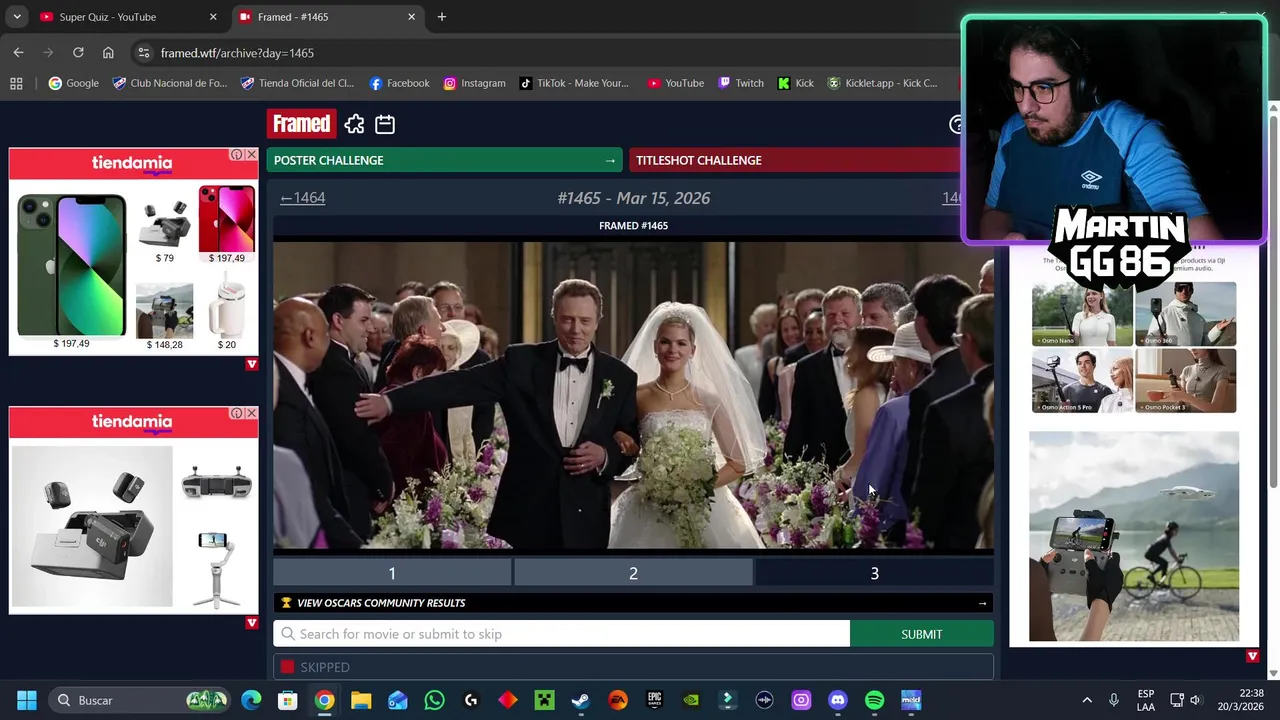Open the calendar archive icon in Framed header
The width and height of the screenshot is (1280, 720).
click(x=385, y=124)
